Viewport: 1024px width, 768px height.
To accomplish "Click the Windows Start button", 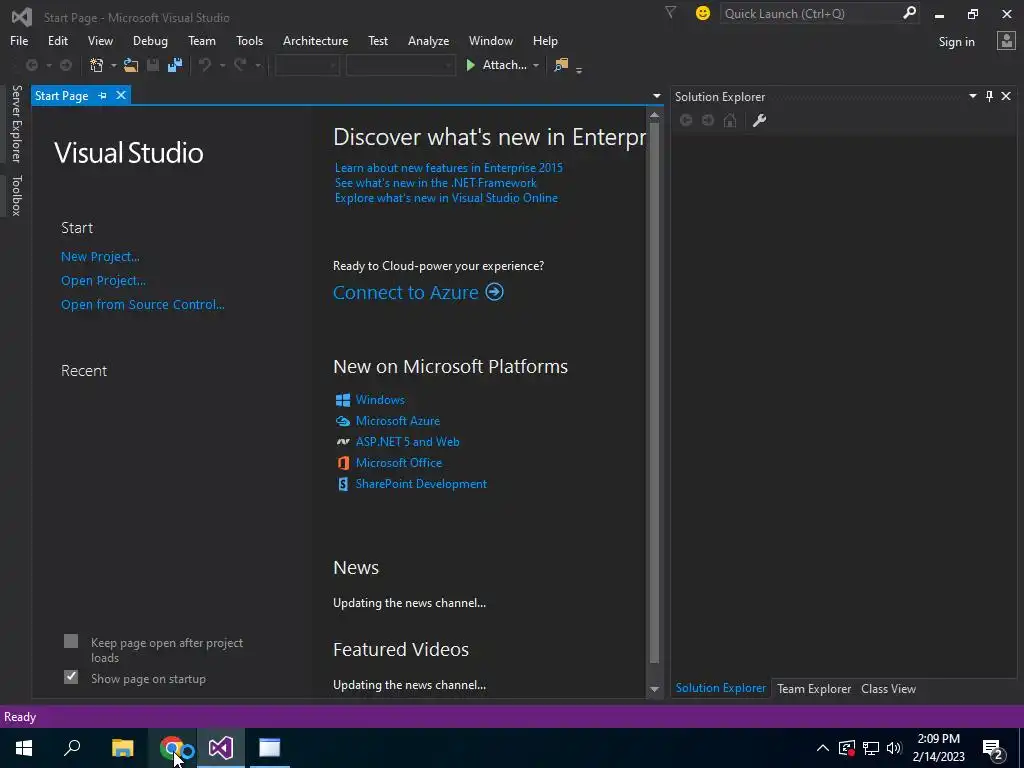I will point(24,748).
